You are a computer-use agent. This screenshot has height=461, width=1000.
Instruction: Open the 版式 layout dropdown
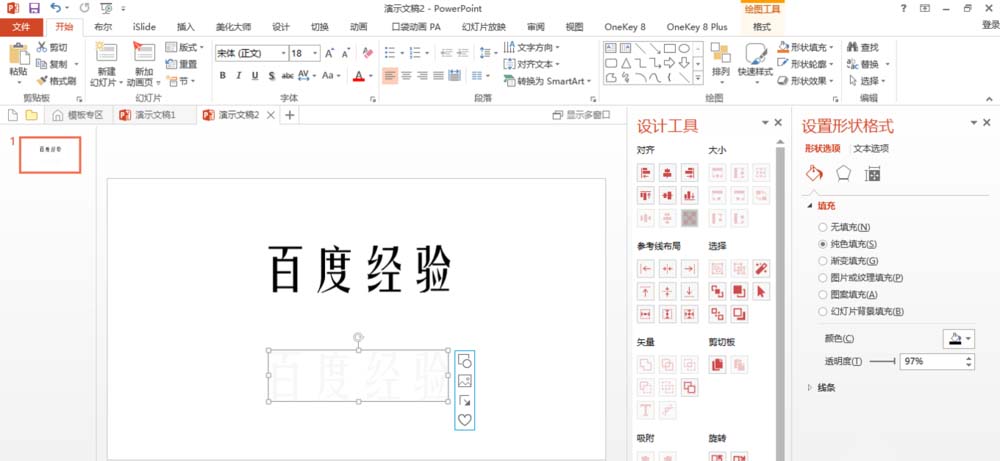coord(184,47)
